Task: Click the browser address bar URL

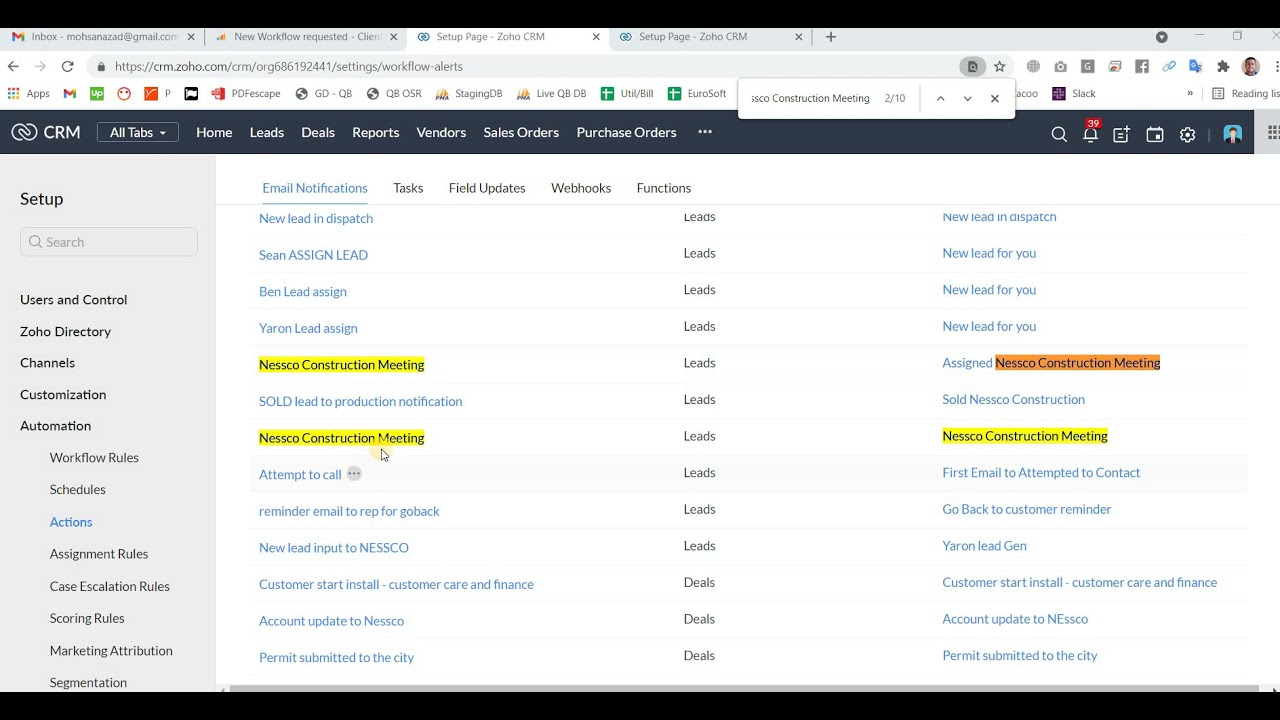Action: (288, 66)
